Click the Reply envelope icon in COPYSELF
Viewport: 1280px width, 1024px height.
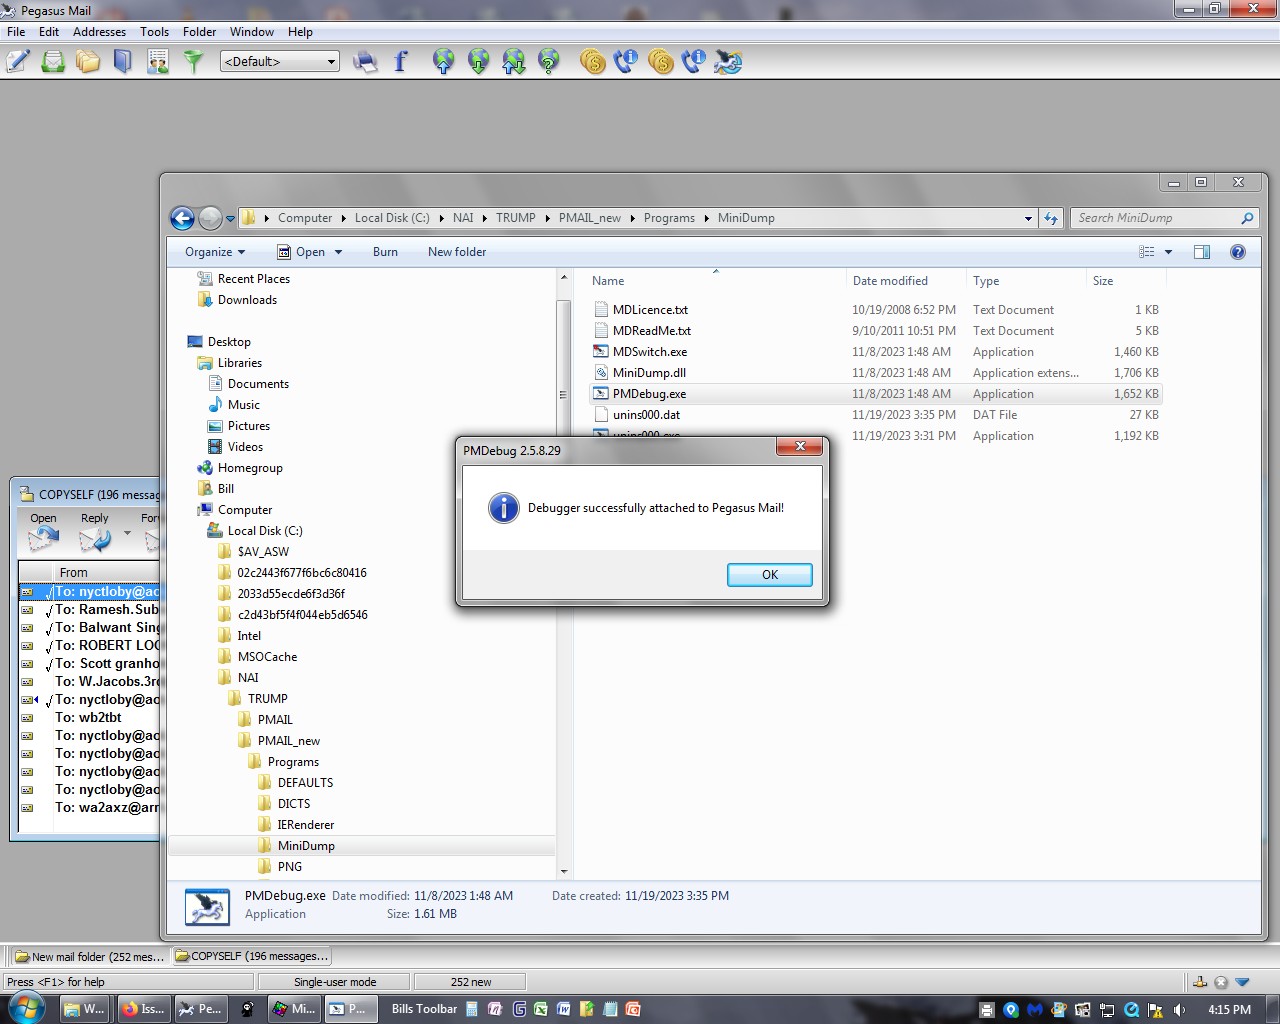coord(95,540)
